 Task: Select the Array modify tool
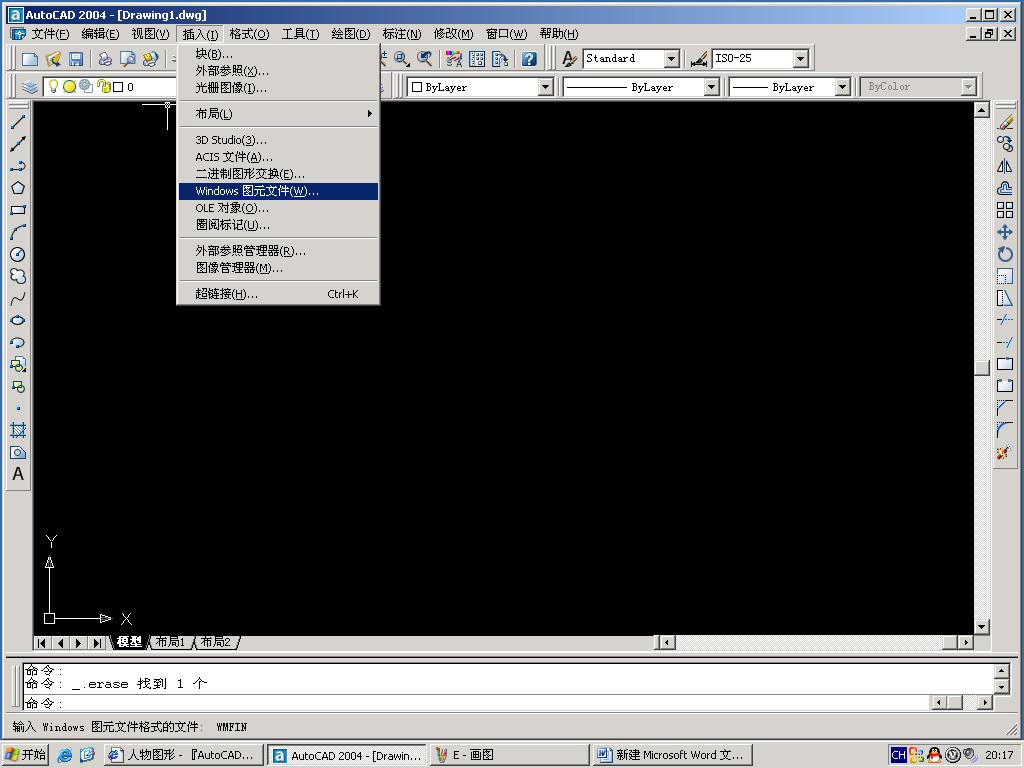point(1005,210)
